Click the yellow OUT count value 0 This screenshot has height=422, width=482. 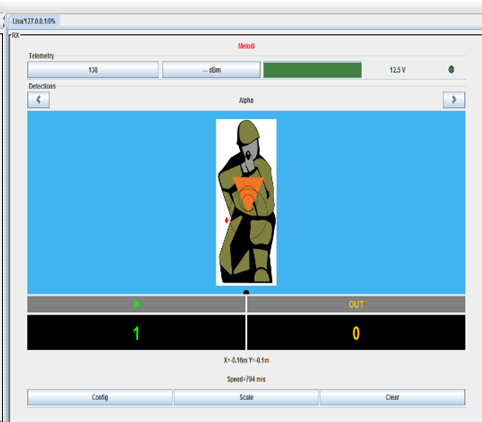(x=356, y=333)
